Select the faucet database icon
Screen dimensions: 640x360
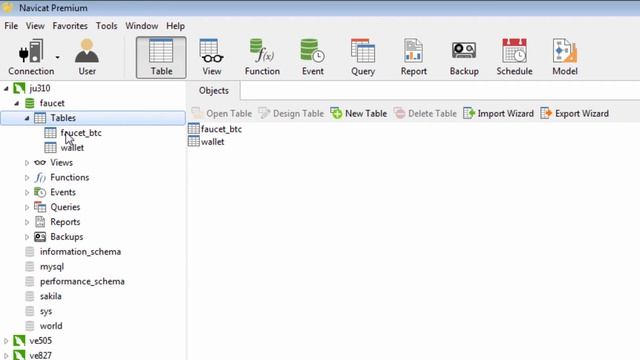[x=30, y=103]
